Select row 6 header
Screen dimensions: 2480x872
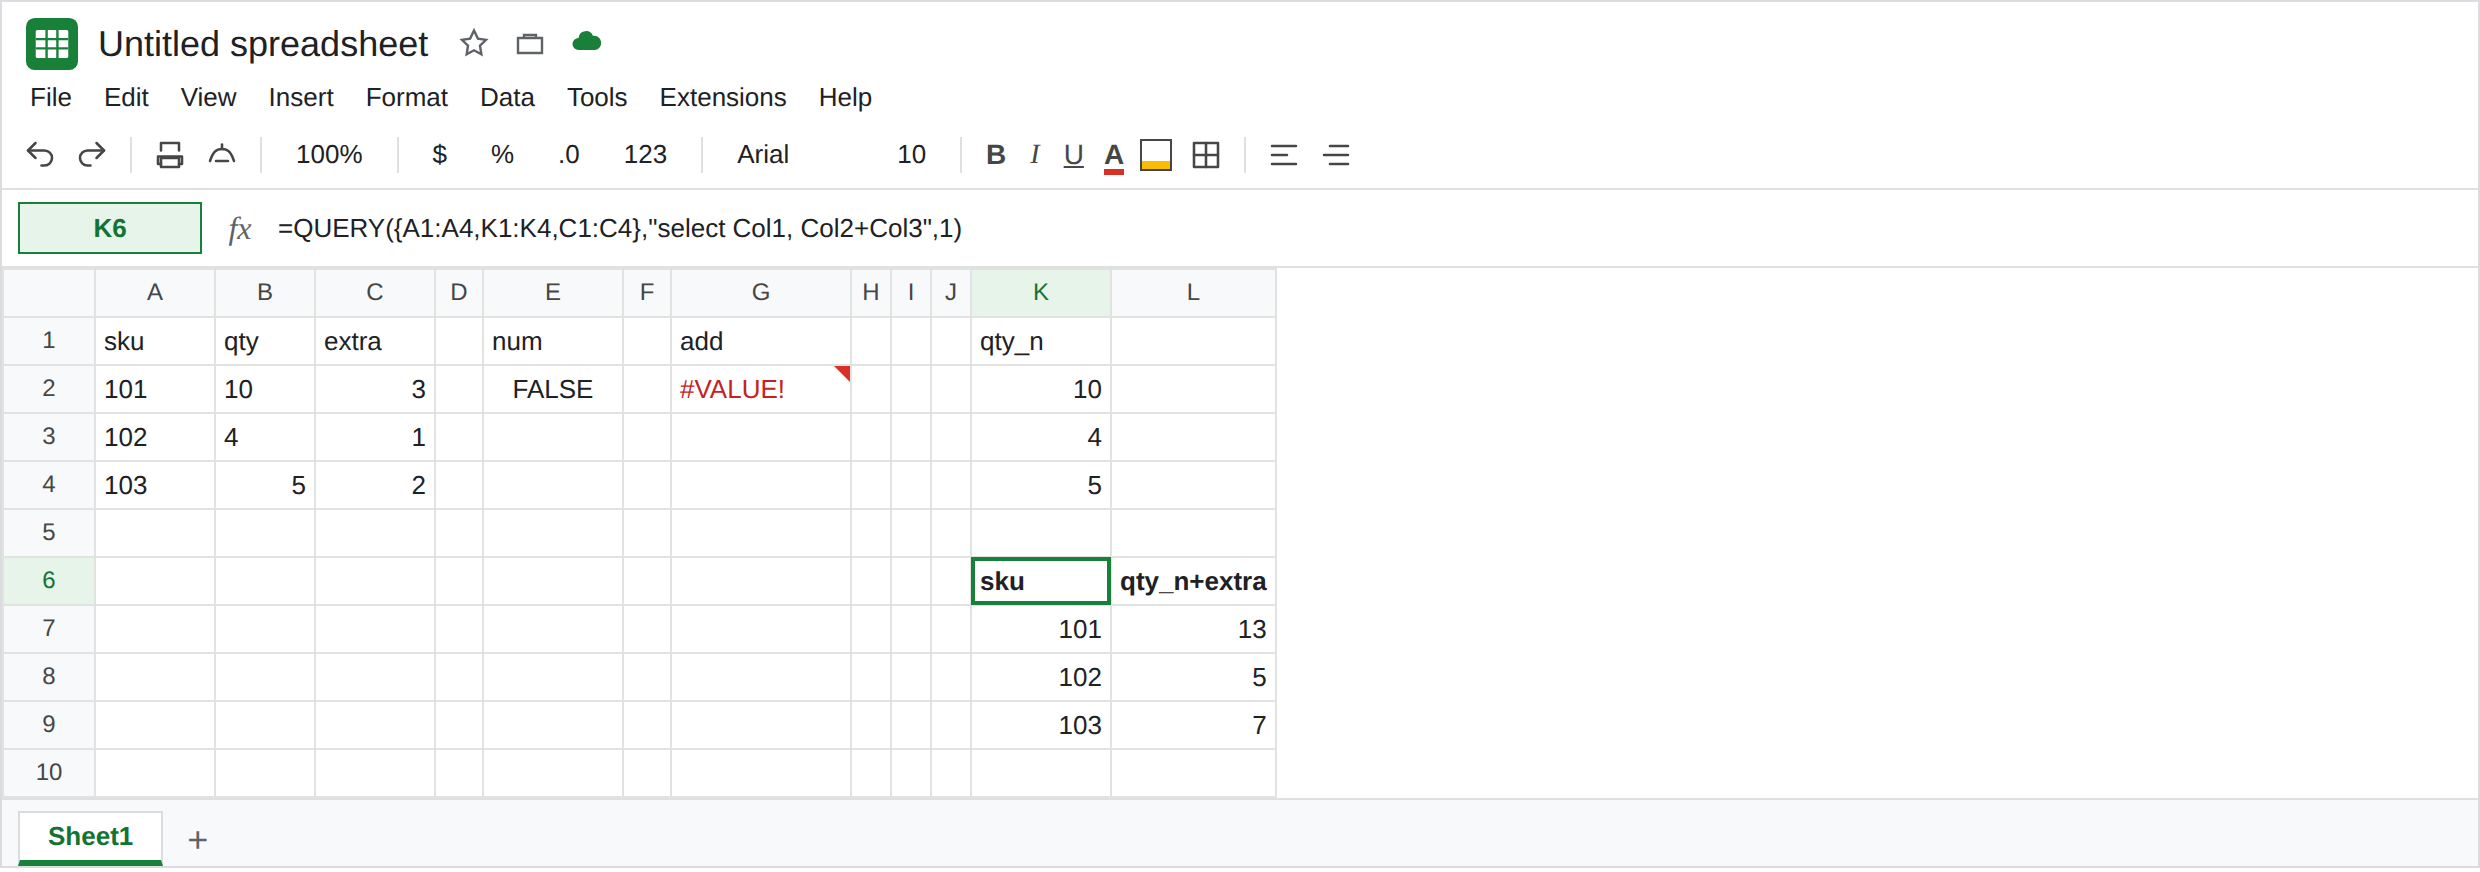49,580
